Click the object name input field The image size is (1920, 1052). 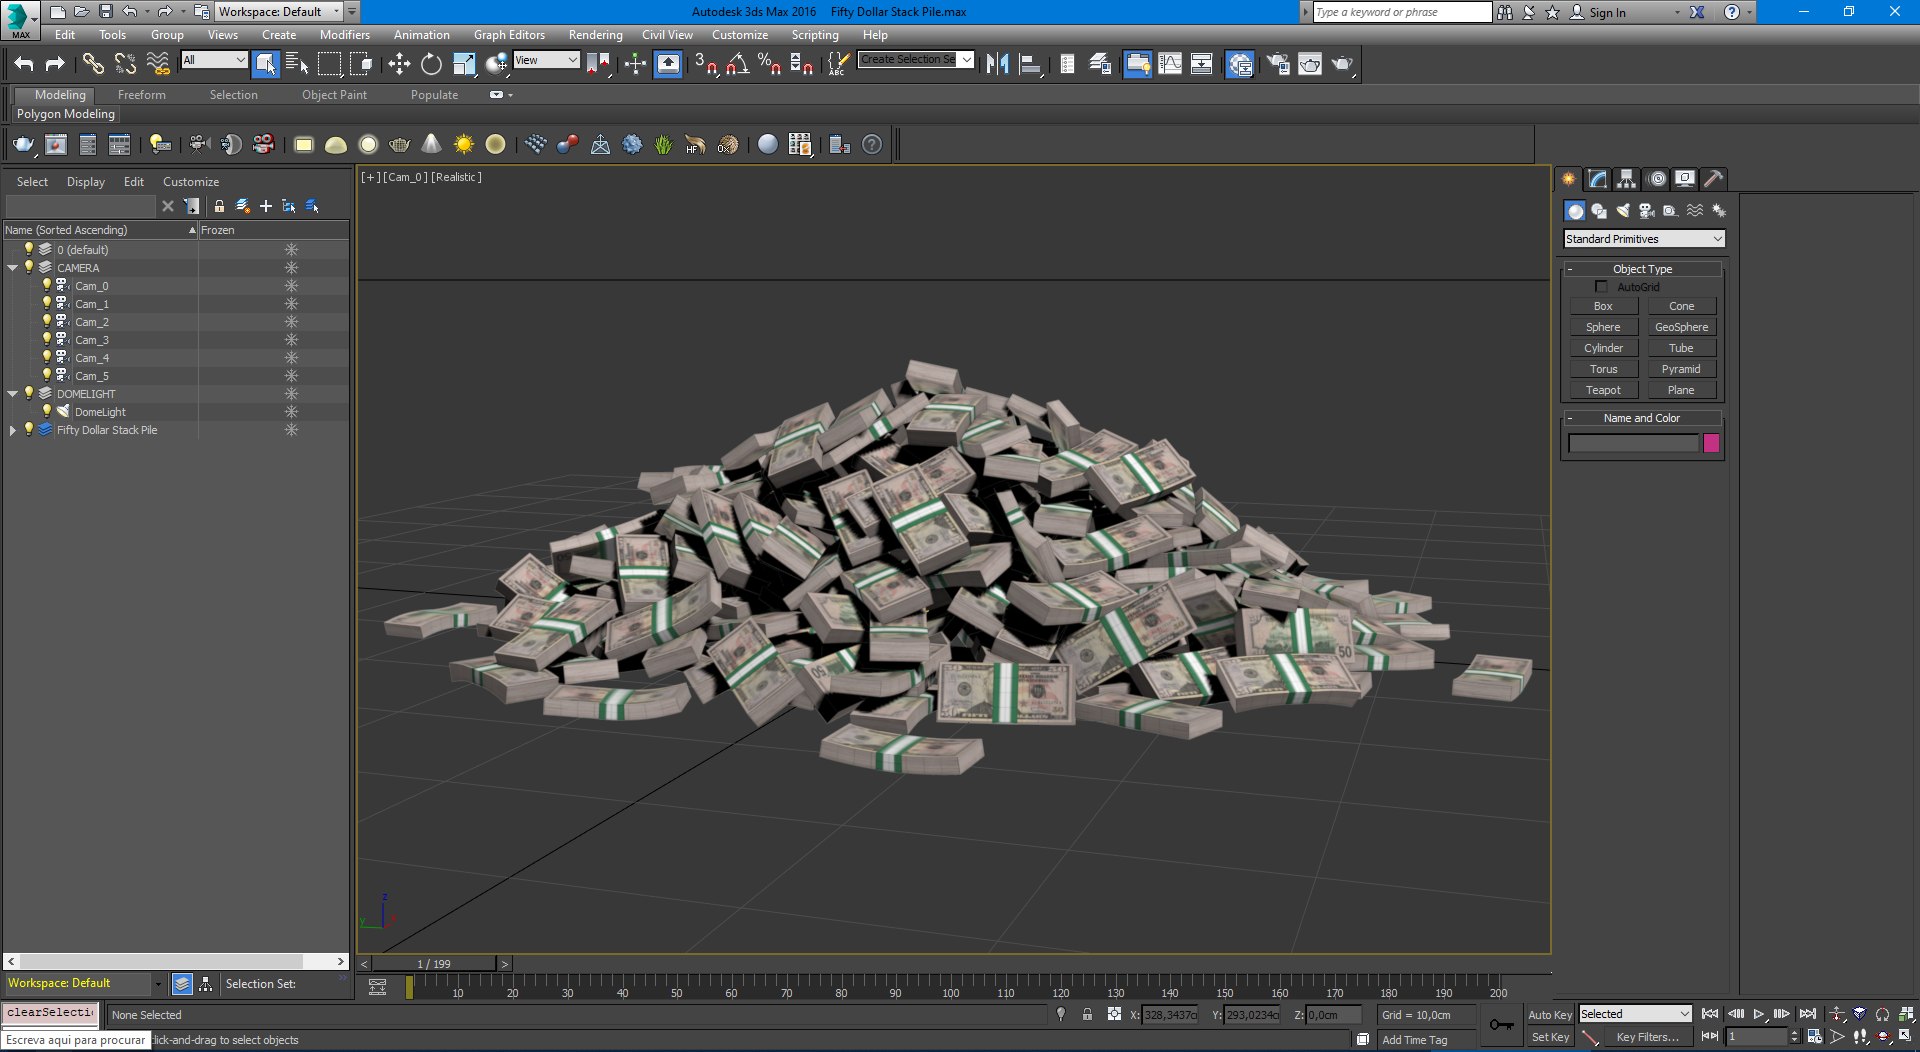click(x=1633, y=443)
